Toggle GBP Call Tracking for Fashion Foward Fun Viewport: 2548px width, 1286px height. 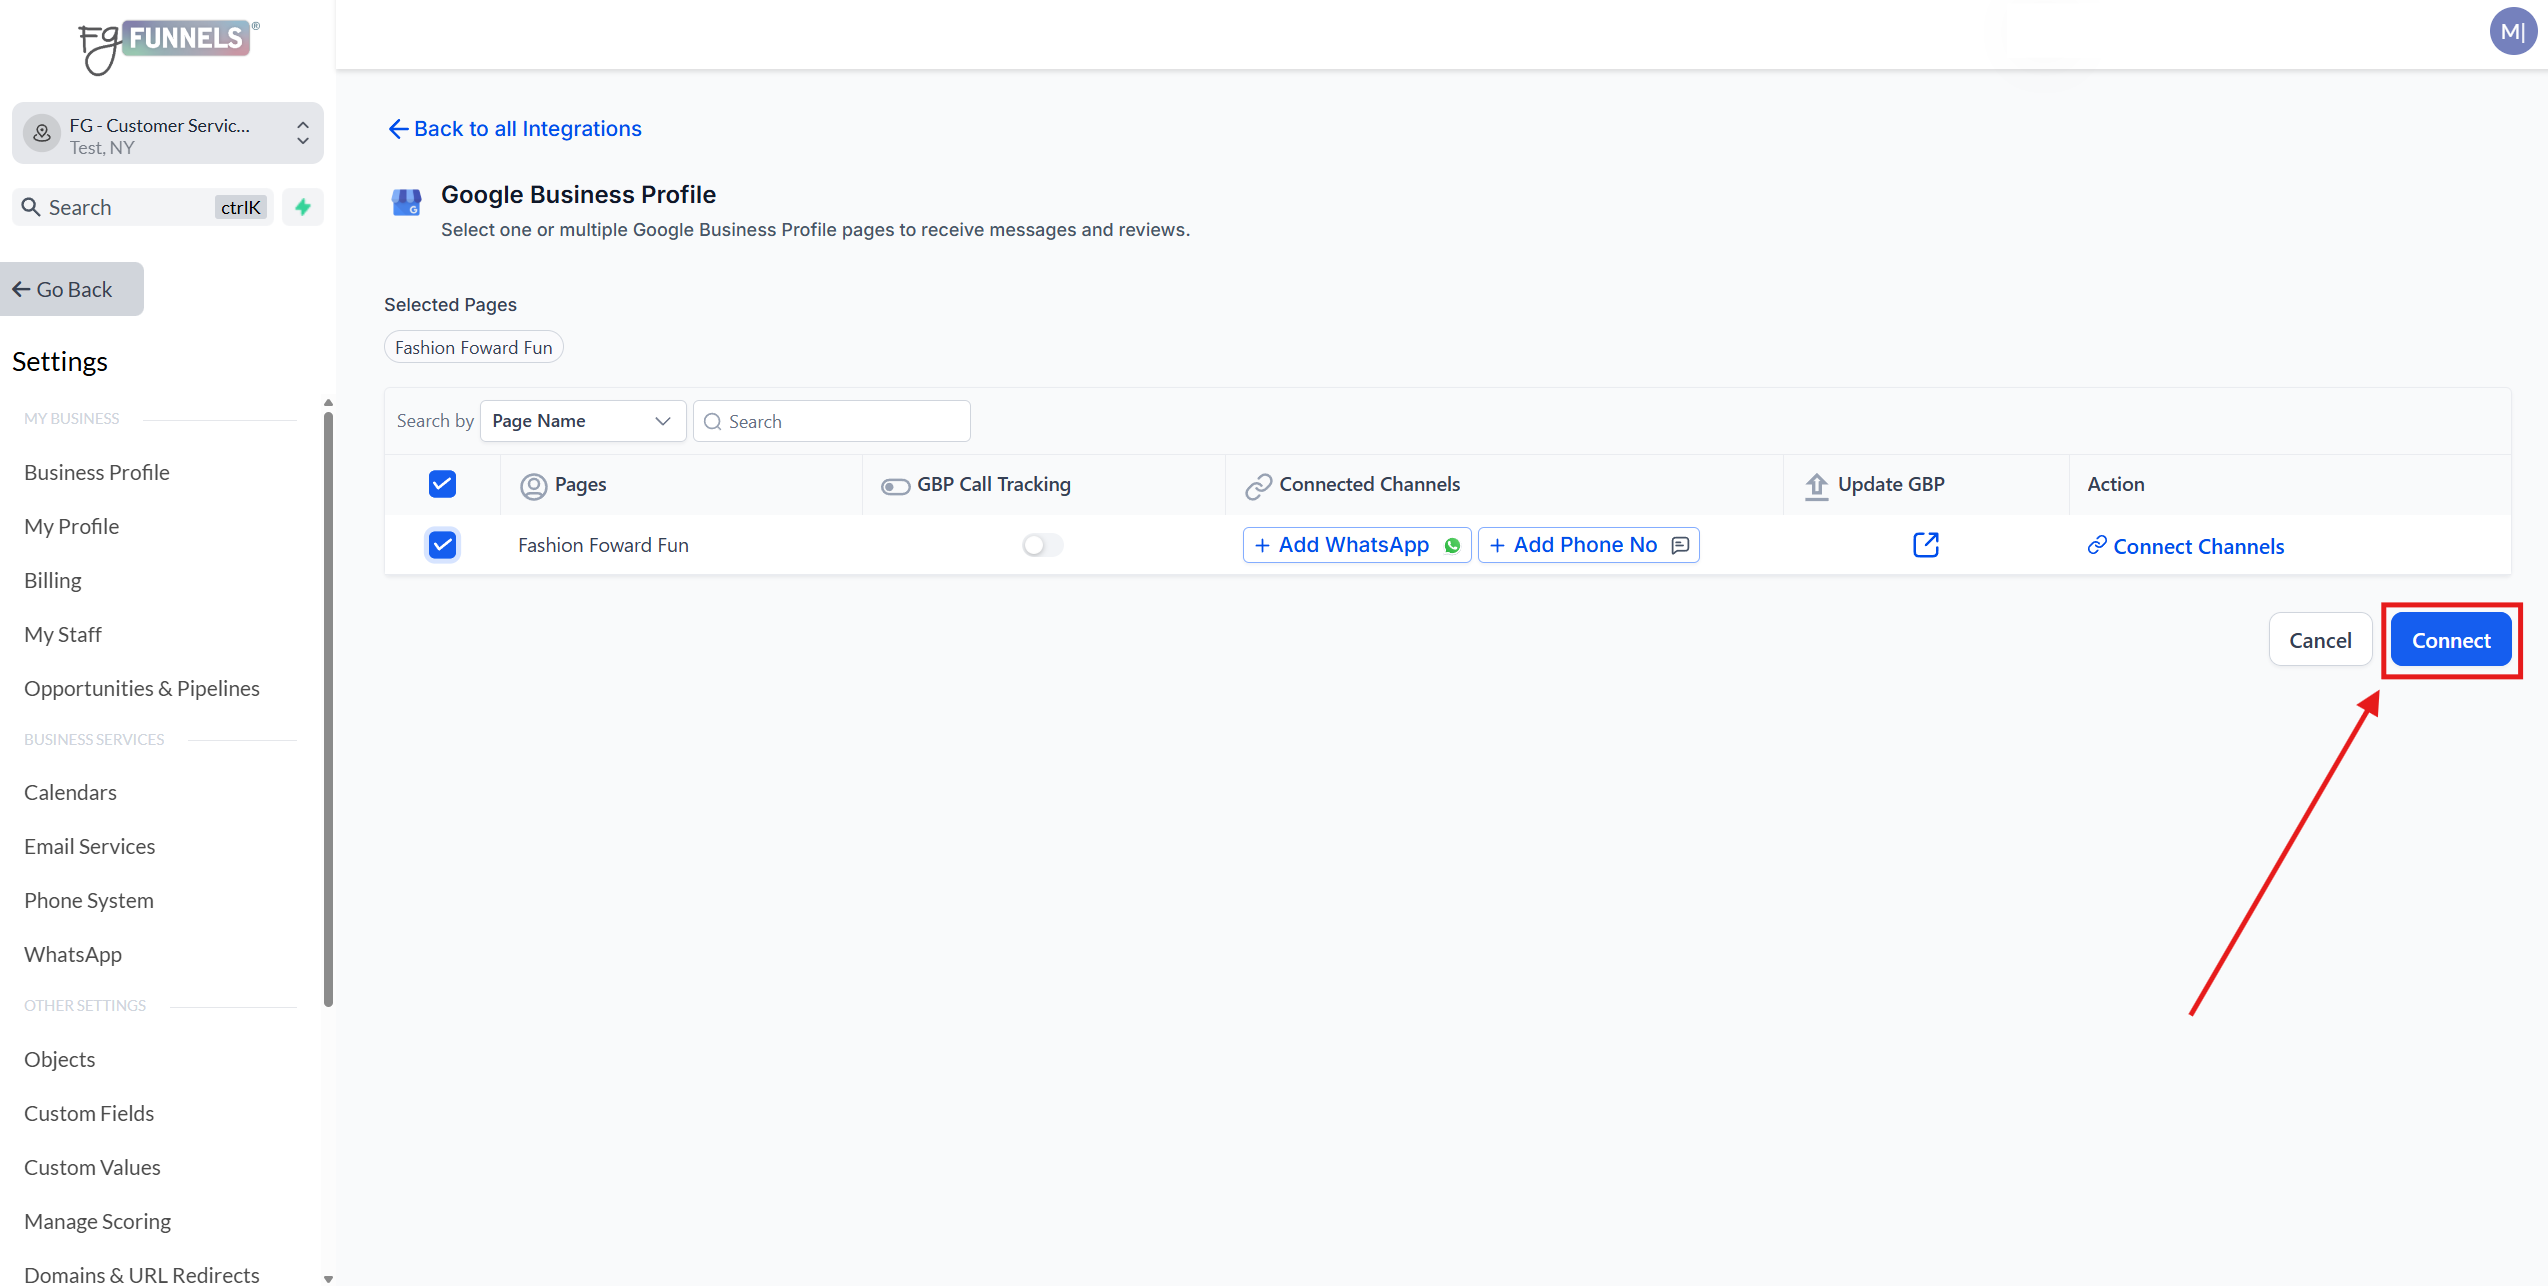tap(1041, 545)
